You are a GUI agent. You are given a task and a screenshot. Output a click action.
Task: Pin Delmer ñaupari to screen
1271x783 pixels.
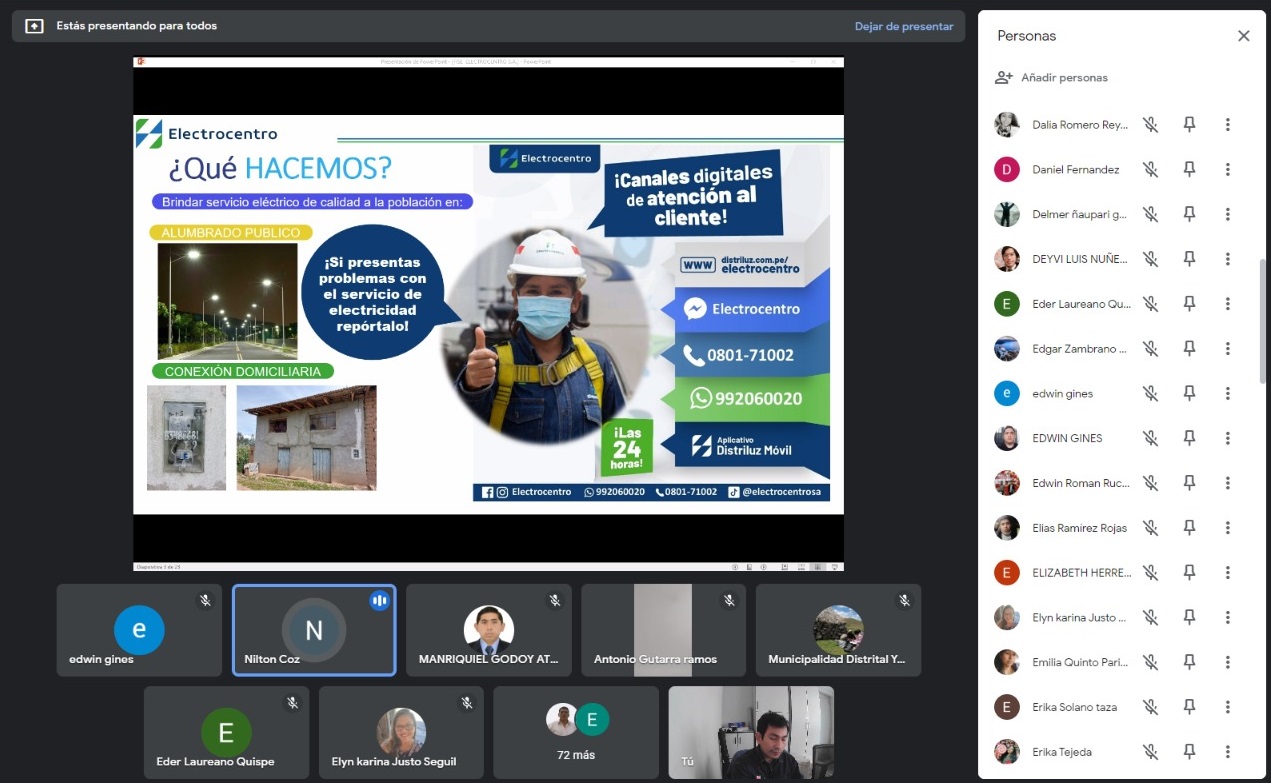pos(1189,214)
